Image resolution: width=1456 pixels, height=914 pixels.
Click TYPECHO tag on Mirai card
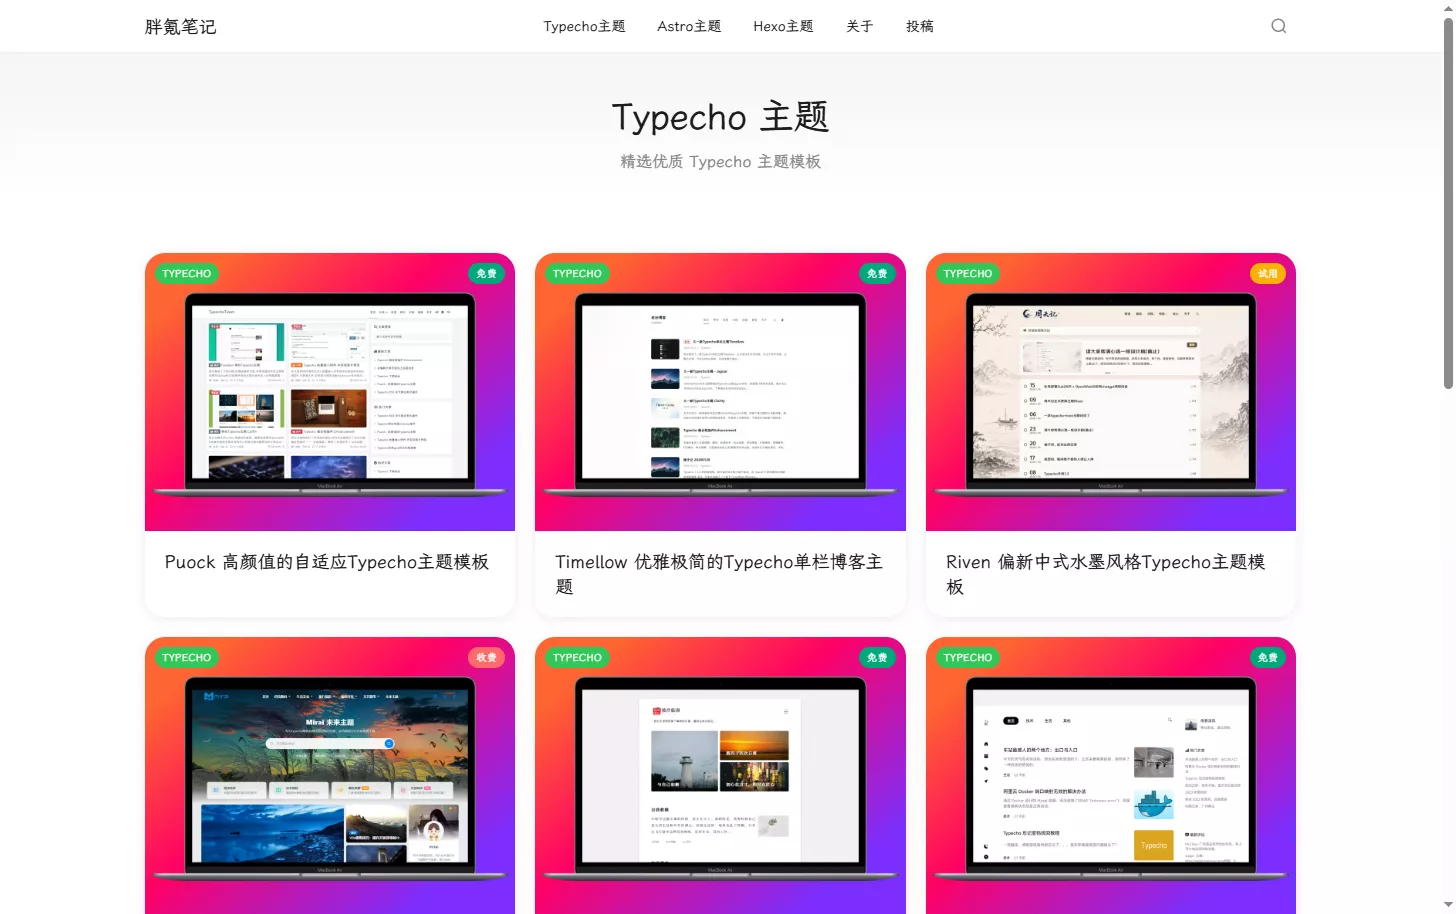click(186, 657)
